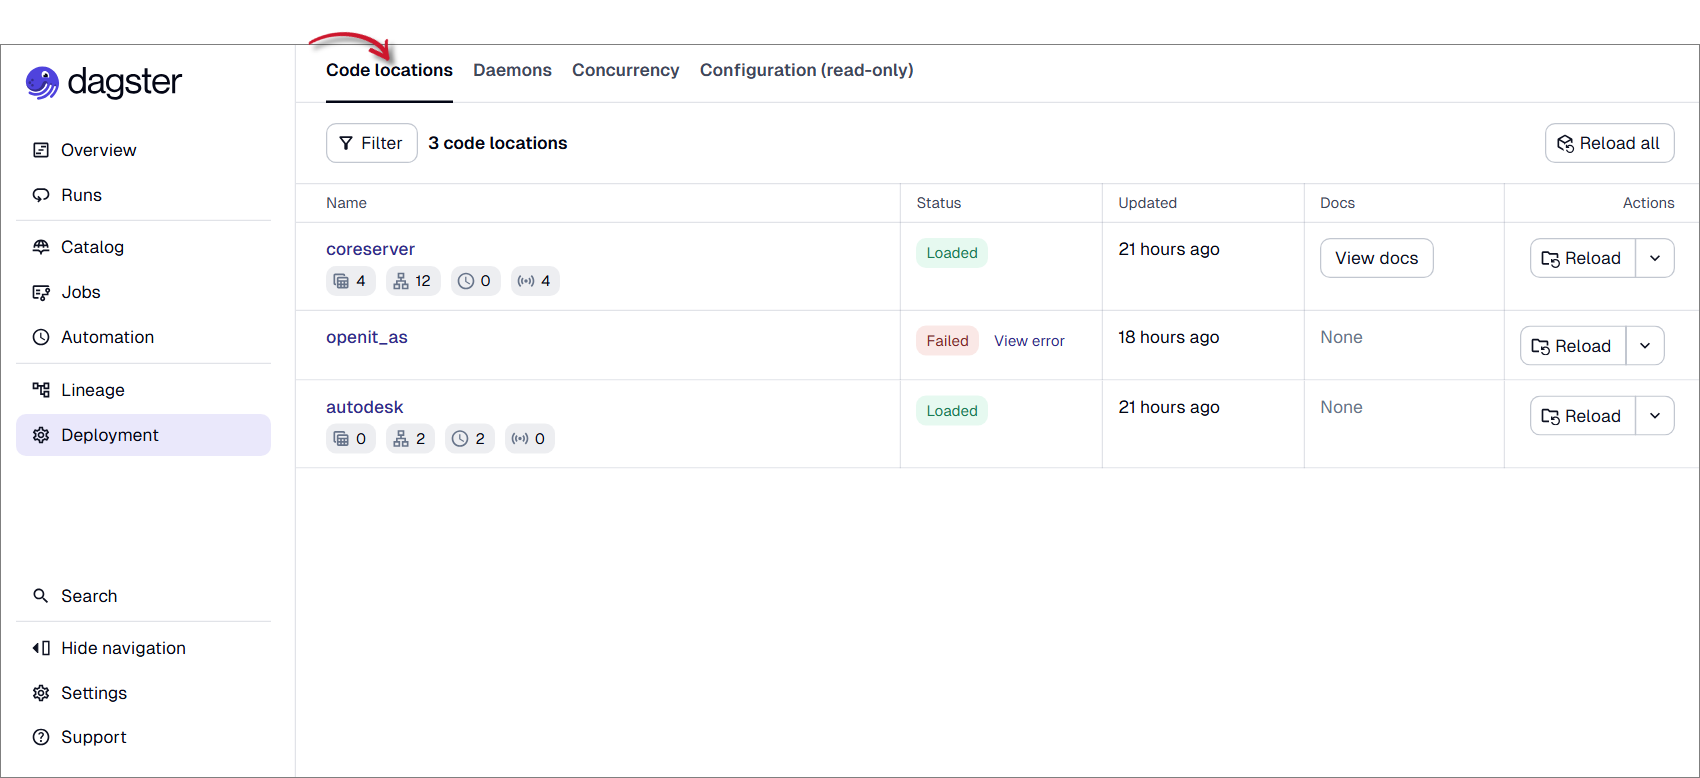This screenshot has width=1700, height=778.
Task: Open the Concurrency tab
Action: 625,70
